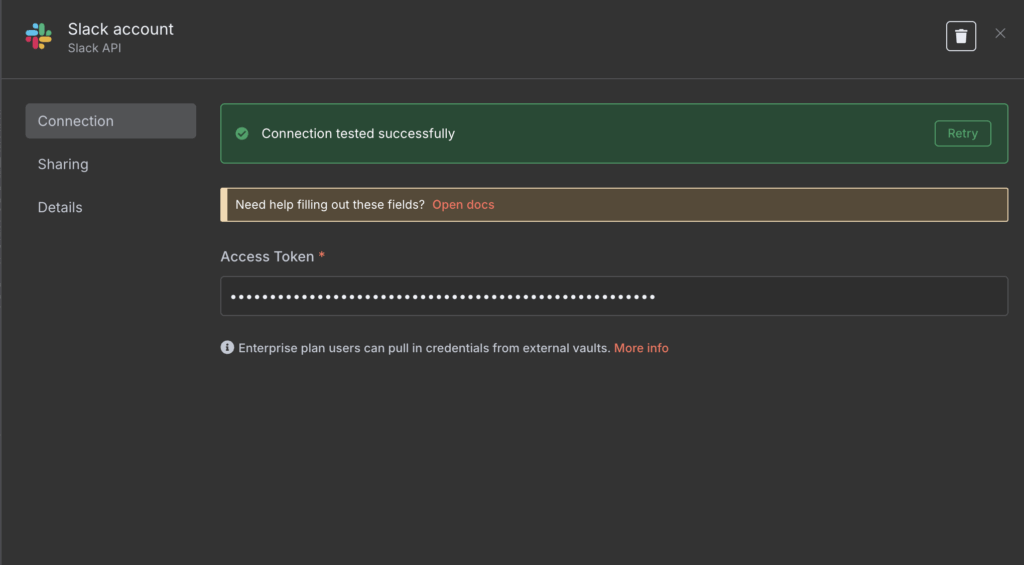Click the info icon beside Enterprise note
Viewport: 1024px width, 565px height.
pos(227,347)
